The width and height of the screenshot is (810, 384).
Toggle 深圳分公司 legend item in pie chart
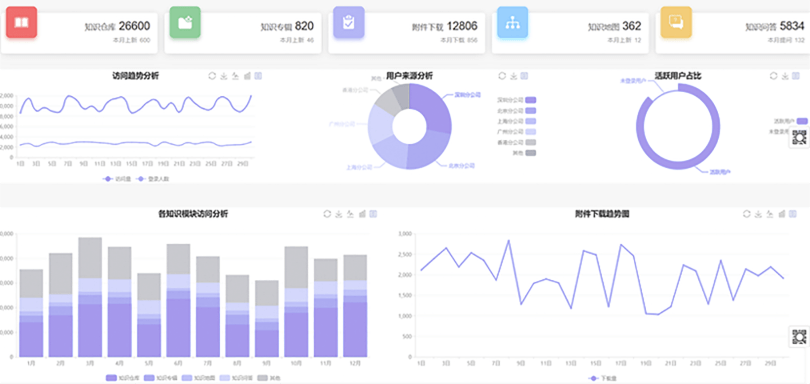coord(517,100)
